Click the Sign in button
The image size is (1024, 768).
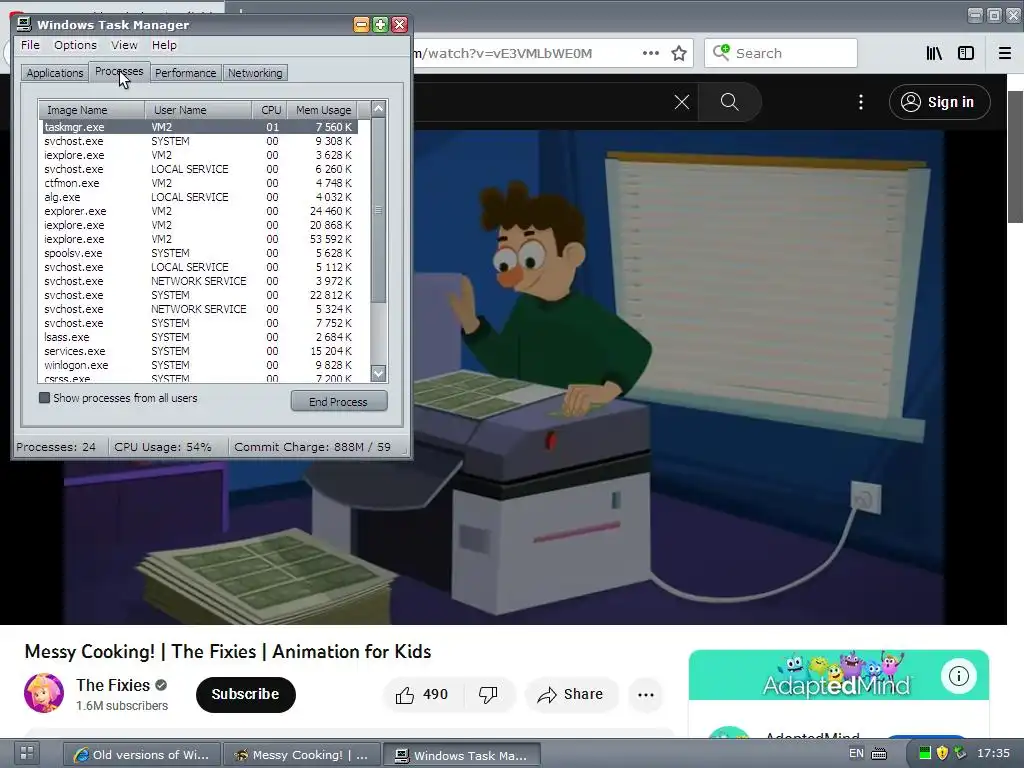(939, 102)
